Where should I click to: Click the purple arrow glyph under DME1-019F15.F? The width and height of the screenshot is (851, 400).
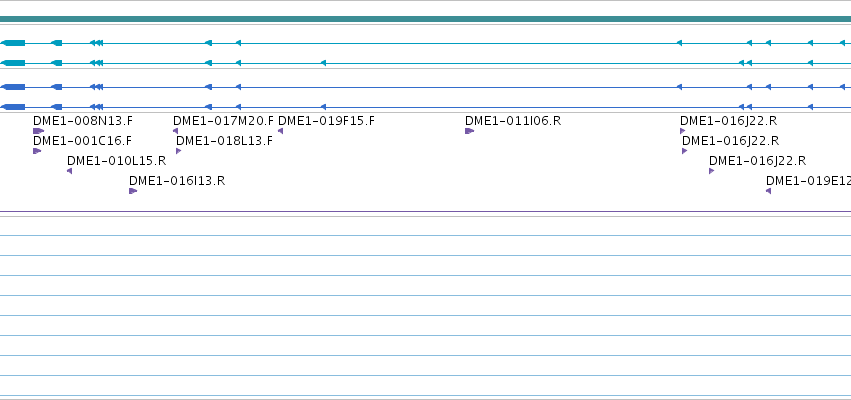pos(281,131)
